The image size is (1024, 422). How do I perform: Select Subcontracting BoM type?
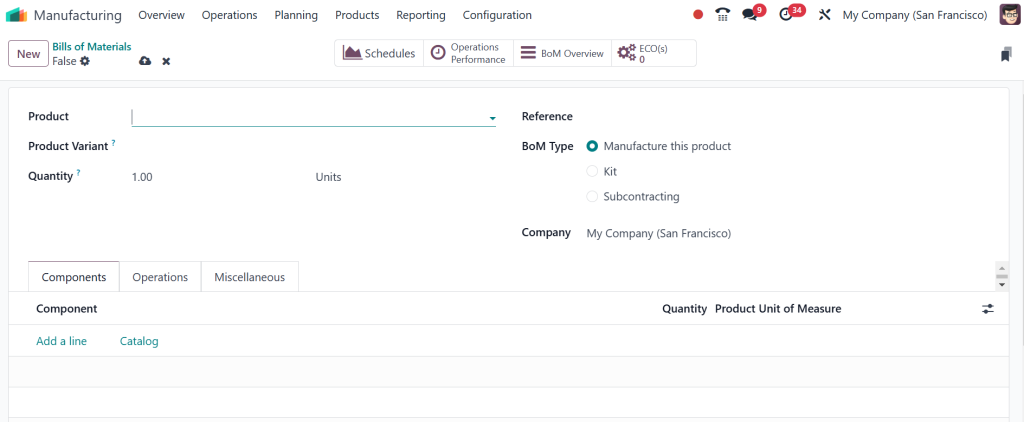click(x=592, y=196)
